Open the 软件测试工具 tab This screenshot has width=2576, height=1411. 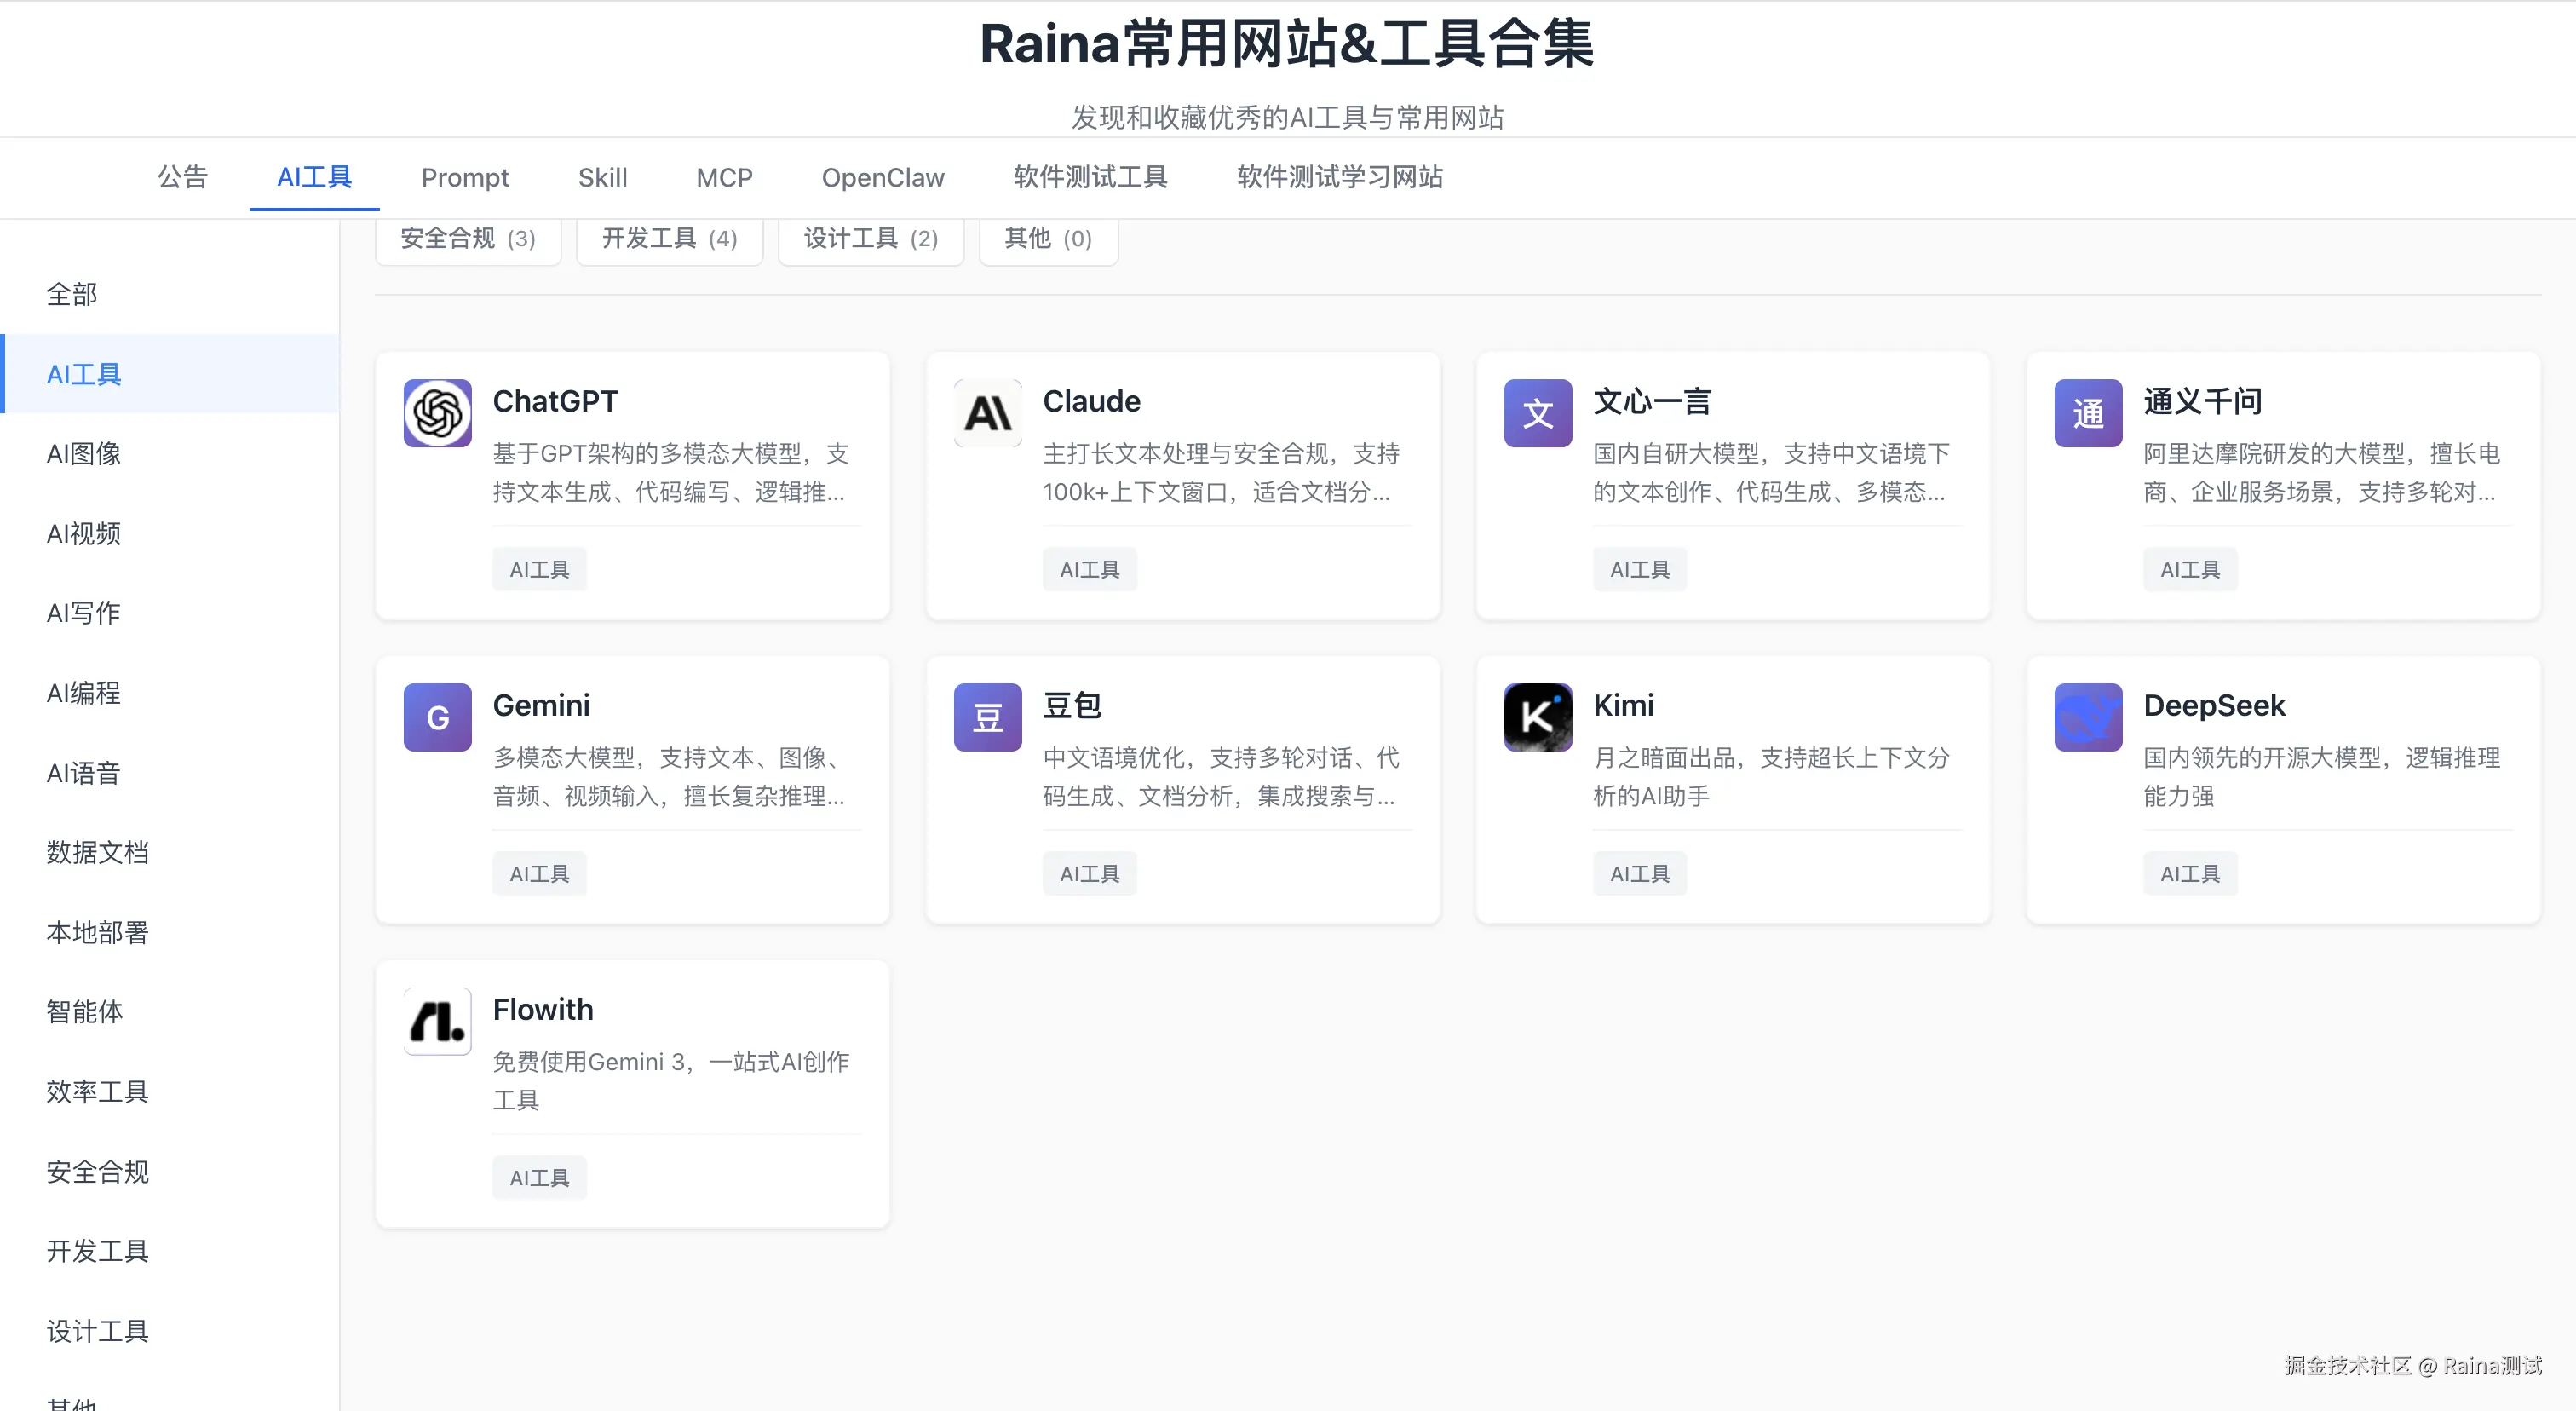[x=1090, y=177]
